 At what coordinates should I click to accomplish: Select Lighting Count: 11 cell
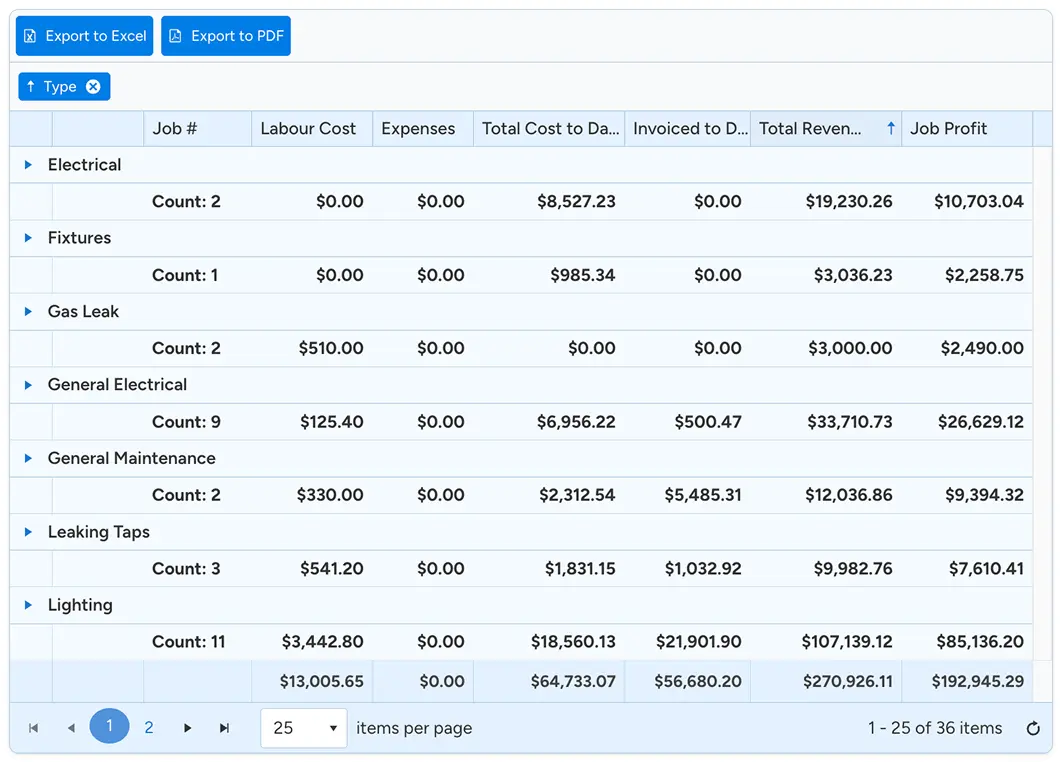click(x=189, y=642)
